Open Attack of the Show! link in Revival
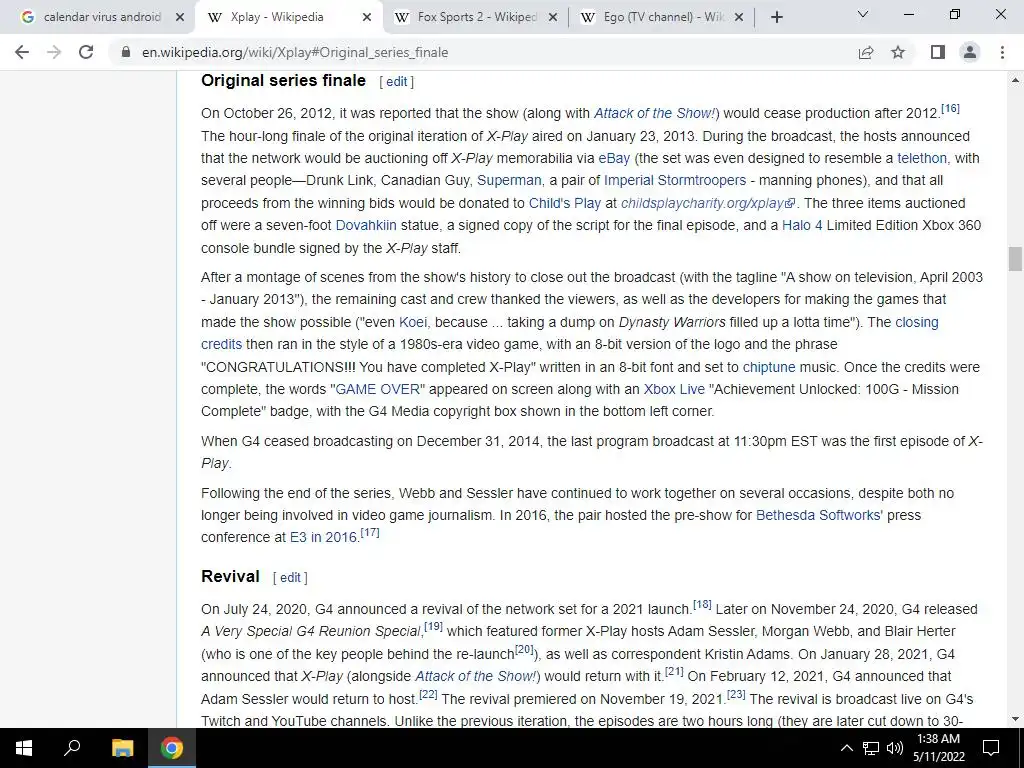The width and height of the screenshot is (1024, 768). [477, 676]
